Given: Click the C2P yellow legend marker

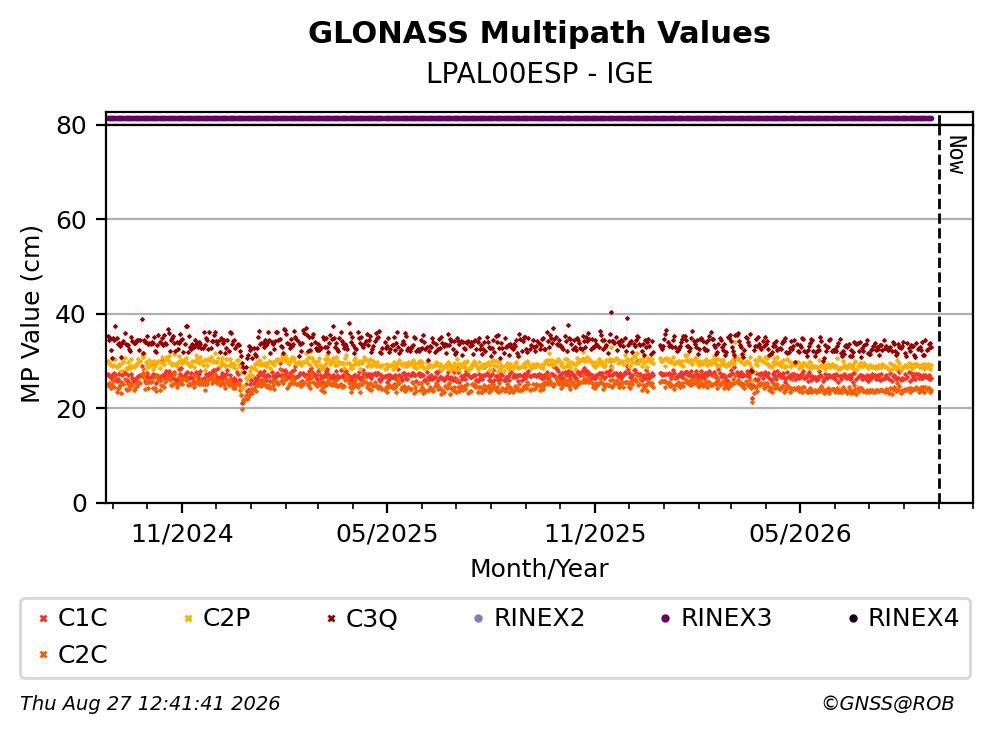Looking at the screenshot, I should point(188,618).
